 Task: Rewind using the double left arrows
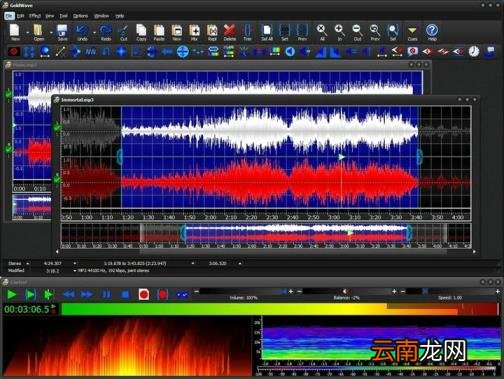[x=69, y=295]
